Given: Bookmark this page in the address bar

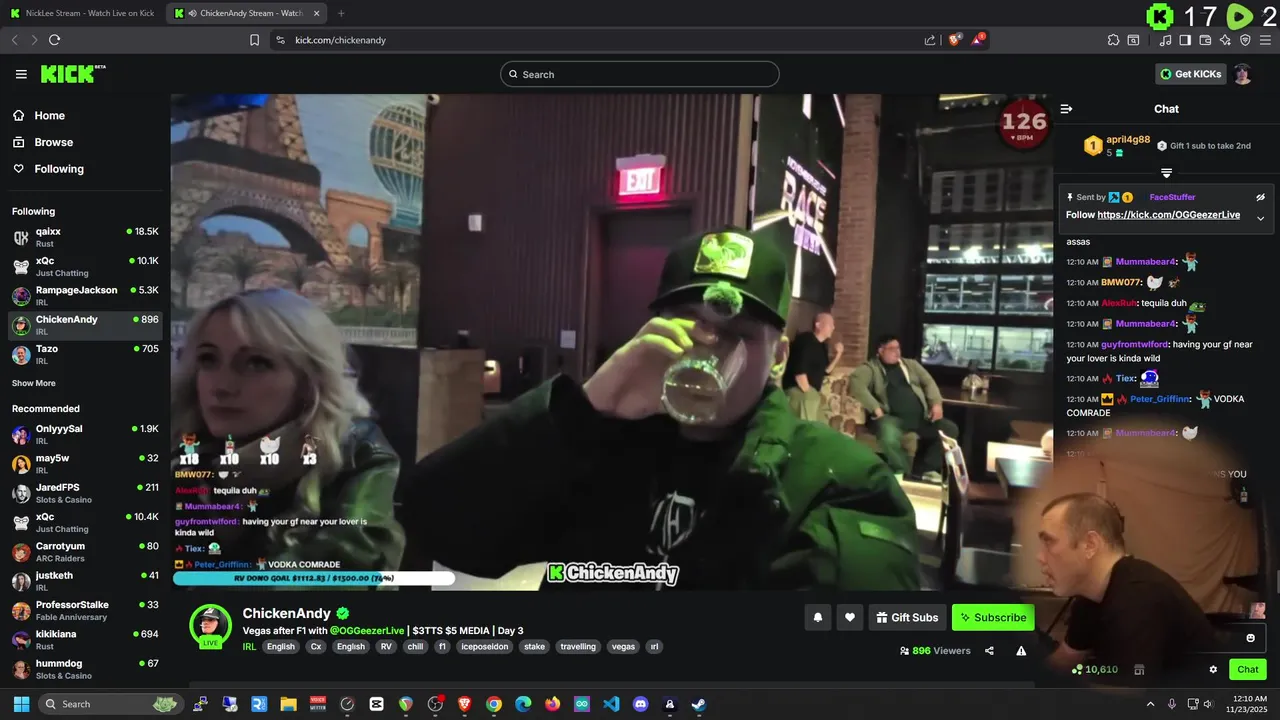Looking at the screenshot, I should [254, 40].
